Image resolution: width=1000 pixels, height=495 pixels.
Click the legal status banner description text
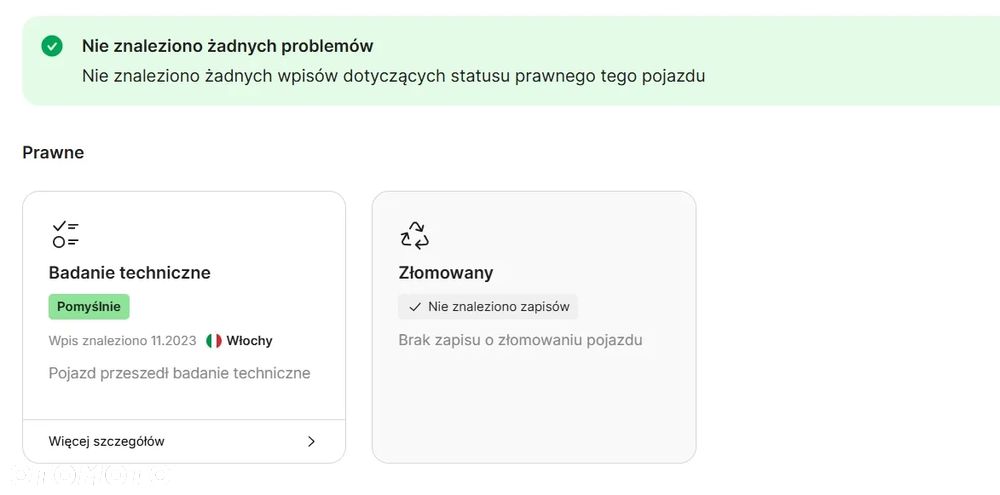(394, 75)
